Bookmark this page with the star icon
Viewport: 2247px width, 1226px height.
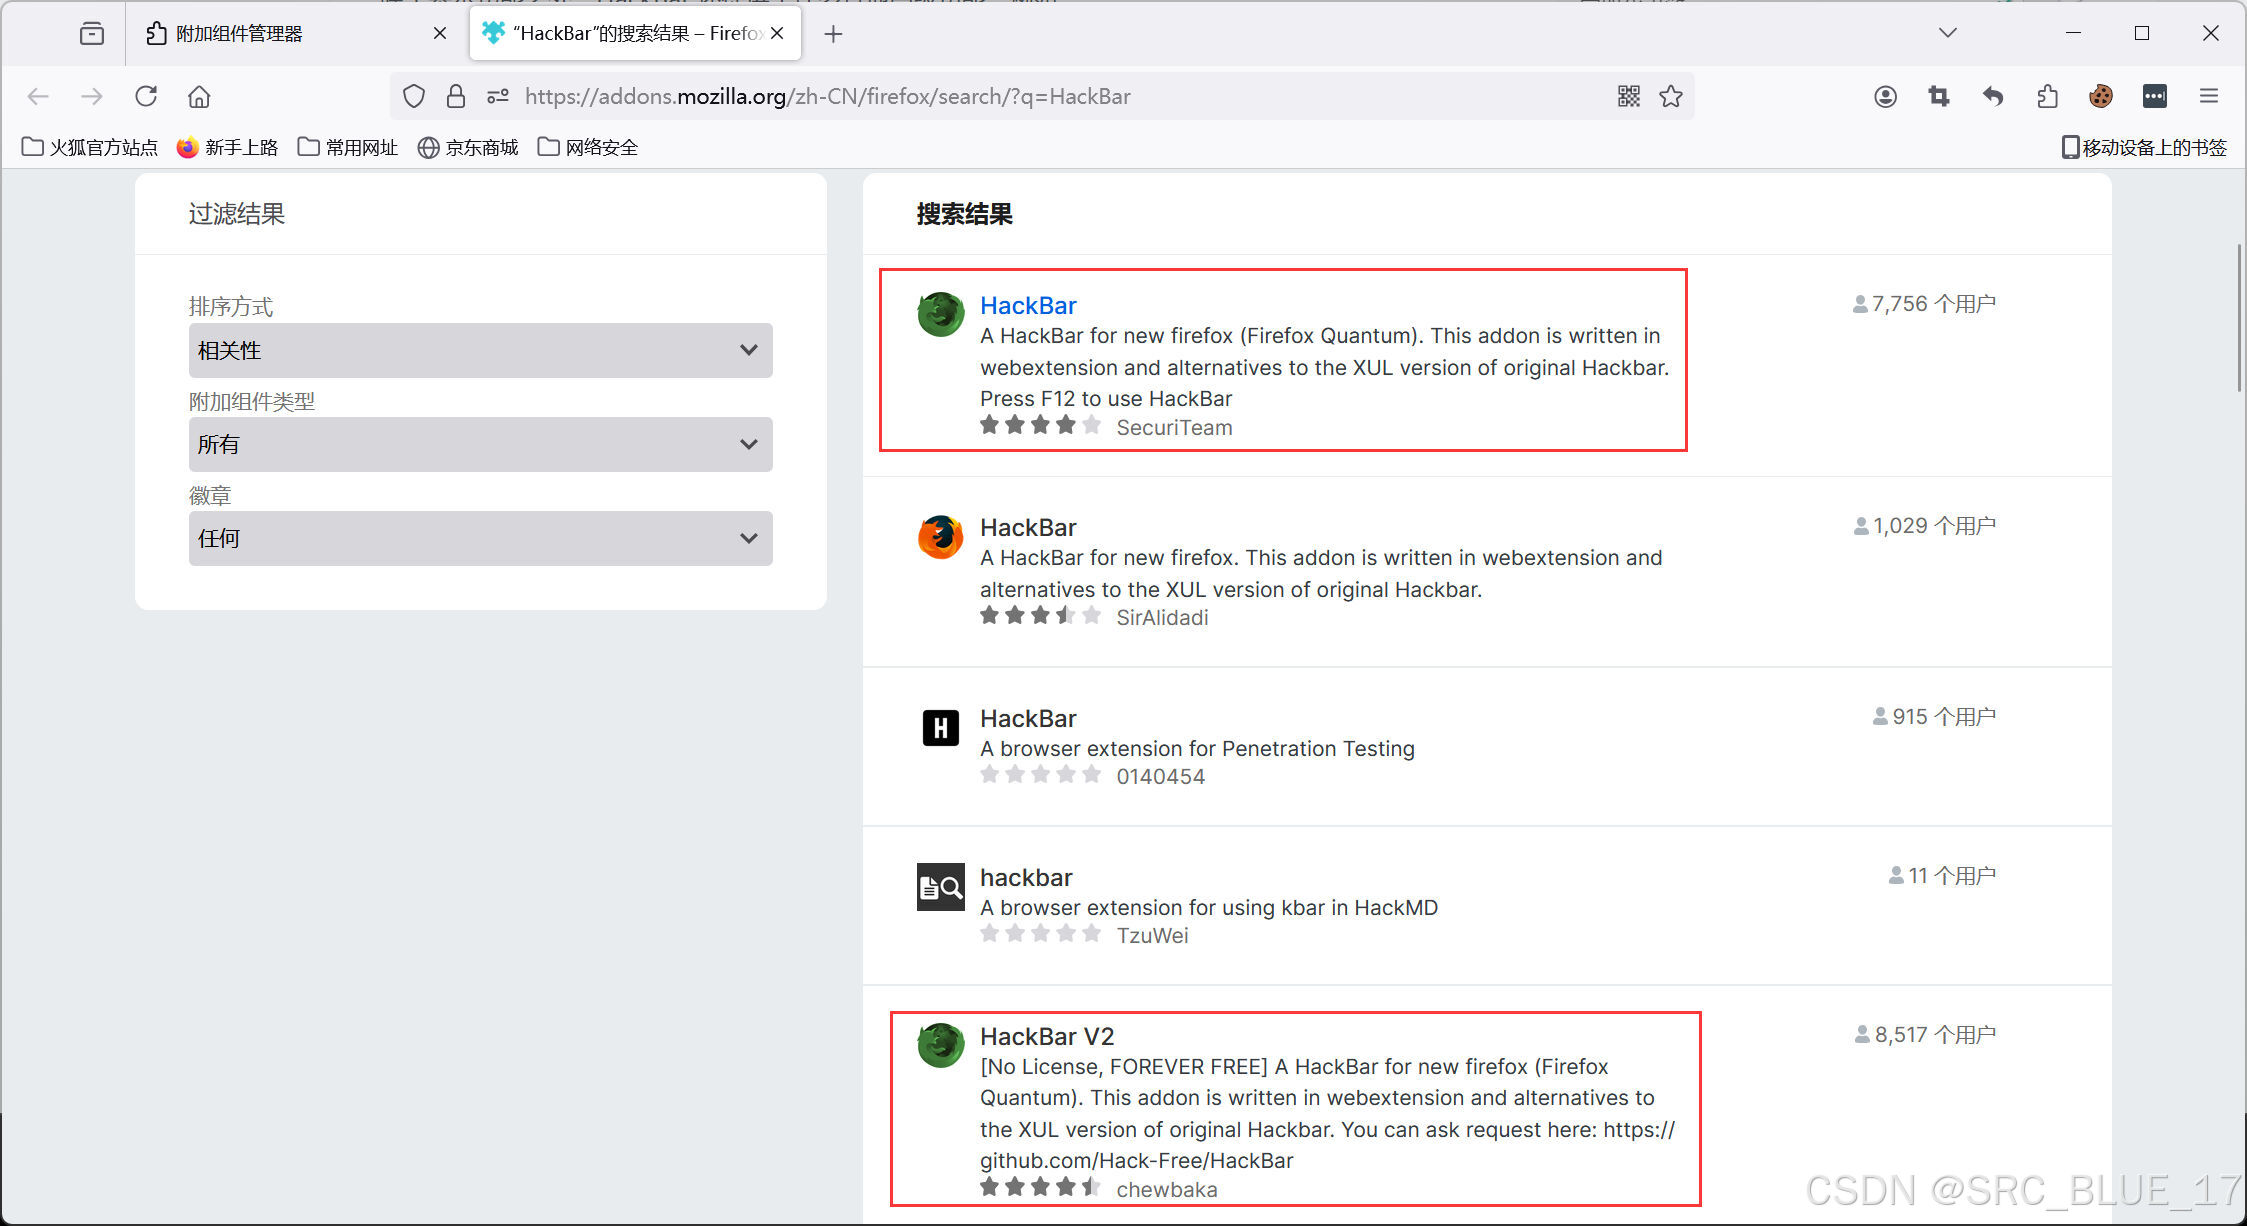click(1671, 96)
